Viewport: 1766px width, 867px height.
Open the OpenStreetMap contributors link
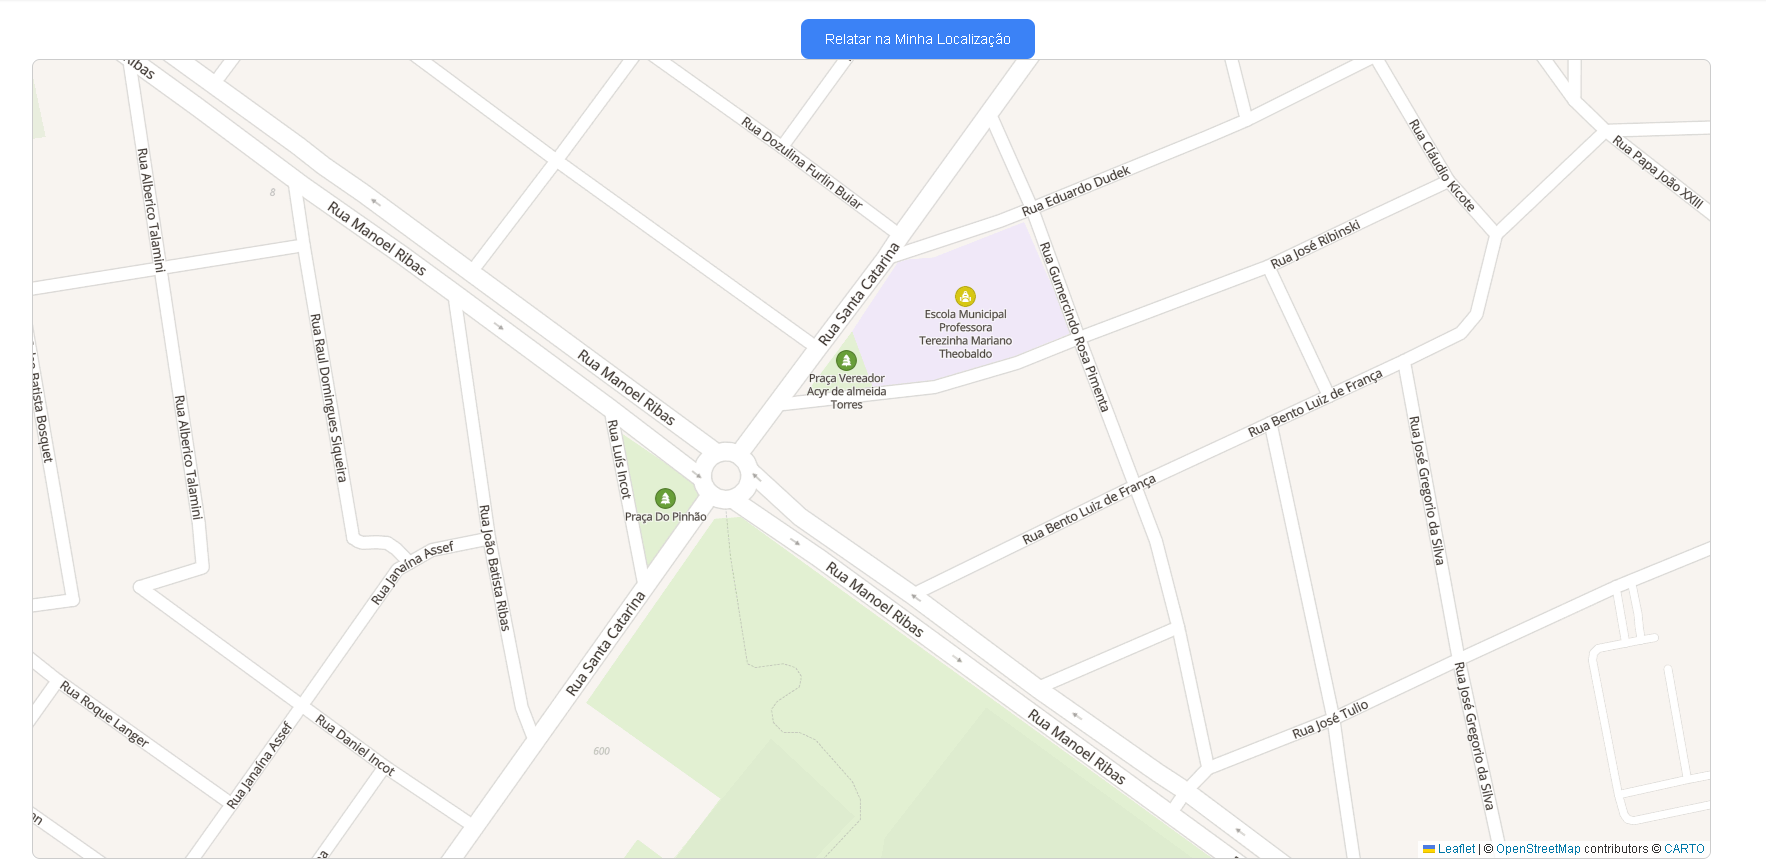1538,849
